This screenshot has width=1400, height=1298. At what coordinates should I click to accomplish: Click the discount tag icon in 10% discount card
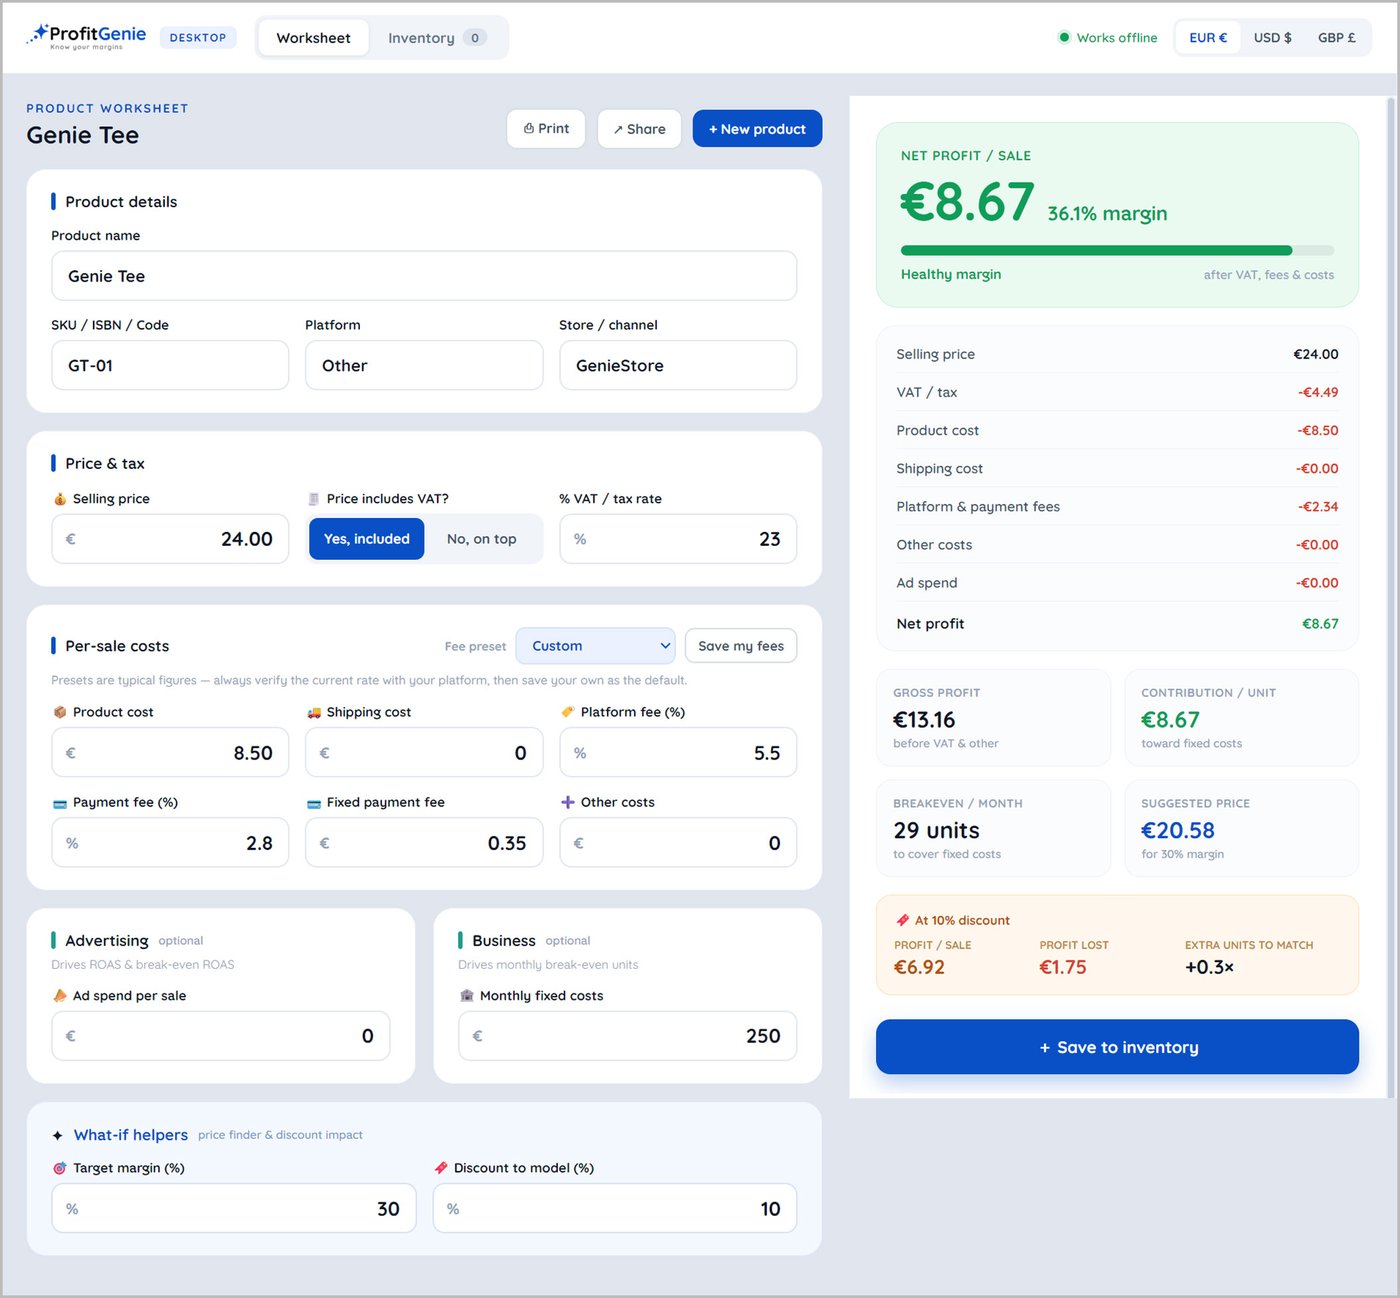coord(903,920)
